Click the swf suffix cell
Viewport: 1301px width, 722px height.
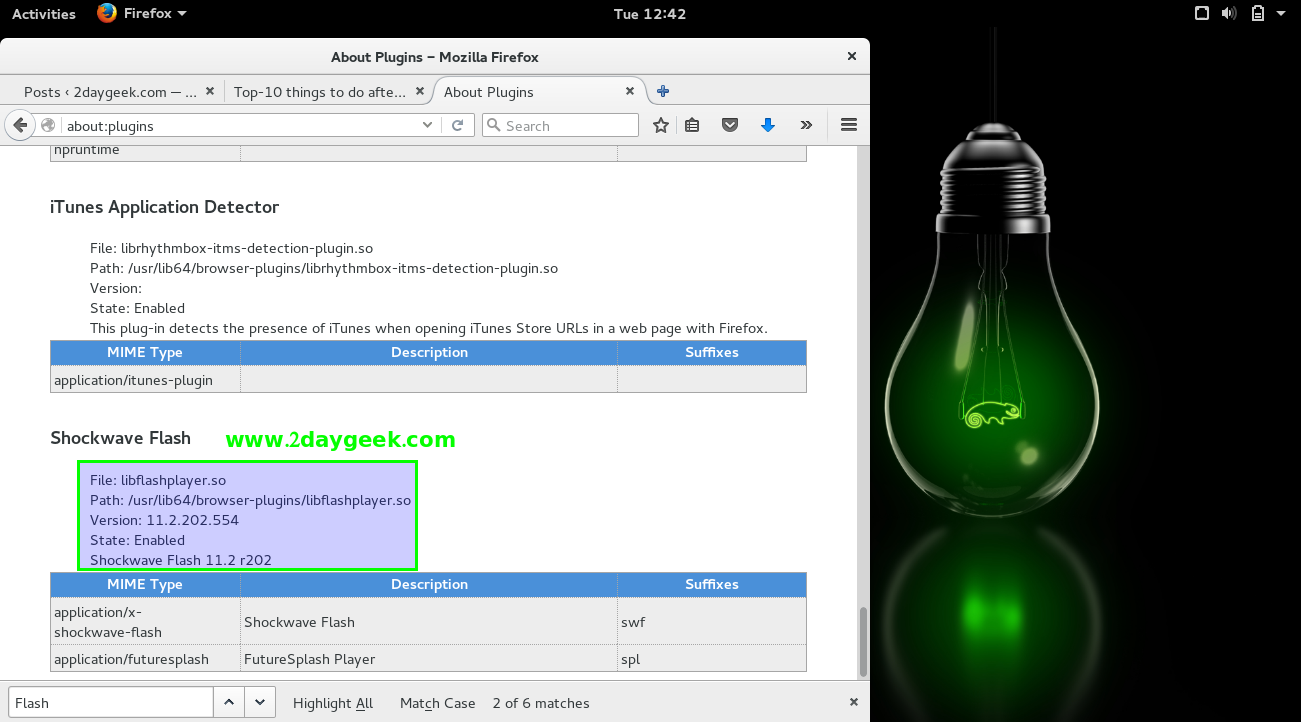click(x=712, y=622)
